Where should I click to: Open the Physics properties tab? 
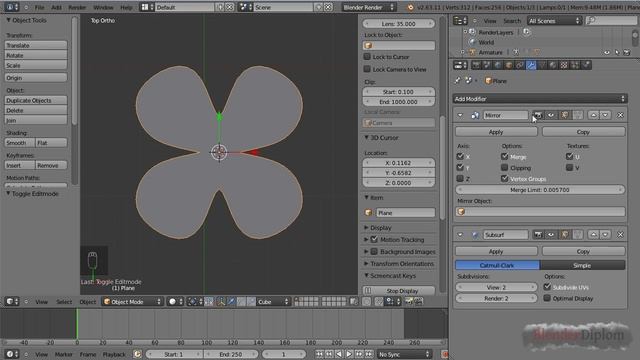coord(586,65)
